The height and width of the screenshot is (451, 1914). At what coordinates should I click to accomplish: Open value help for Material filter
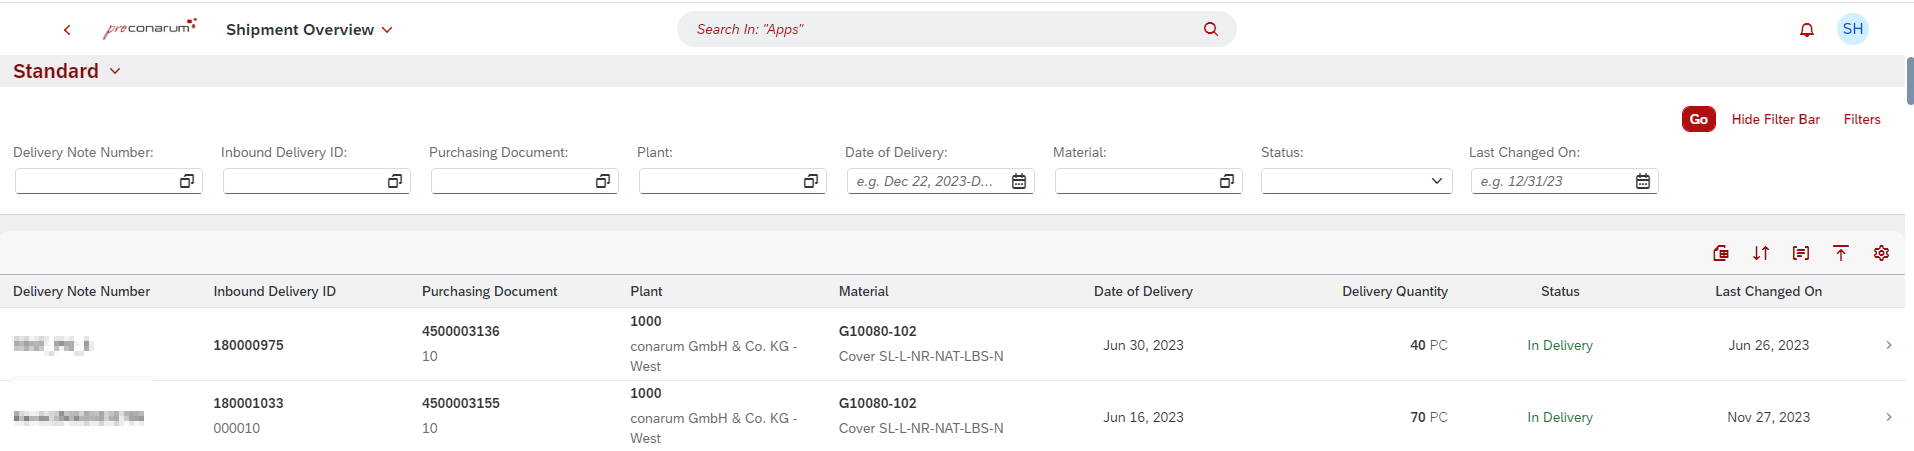[1227, 181]
